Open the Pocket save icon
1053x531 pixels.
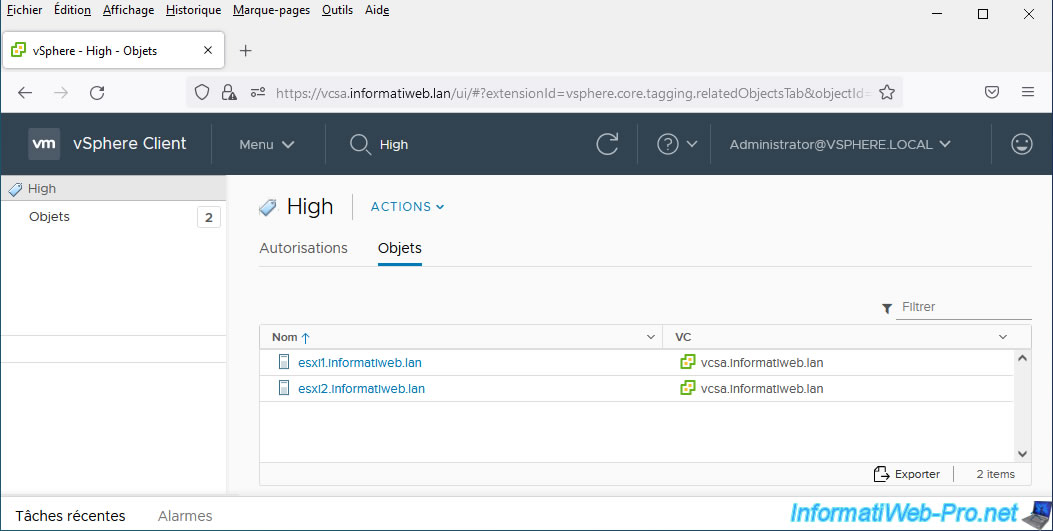click(992, 92)
